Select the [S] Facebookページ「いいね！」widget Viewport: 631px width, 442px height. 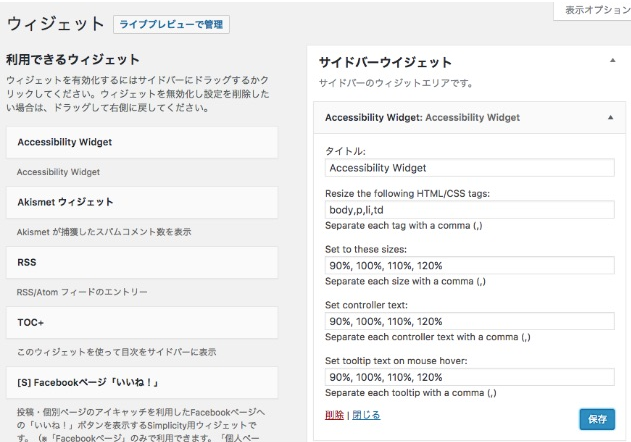coord(142,382)
